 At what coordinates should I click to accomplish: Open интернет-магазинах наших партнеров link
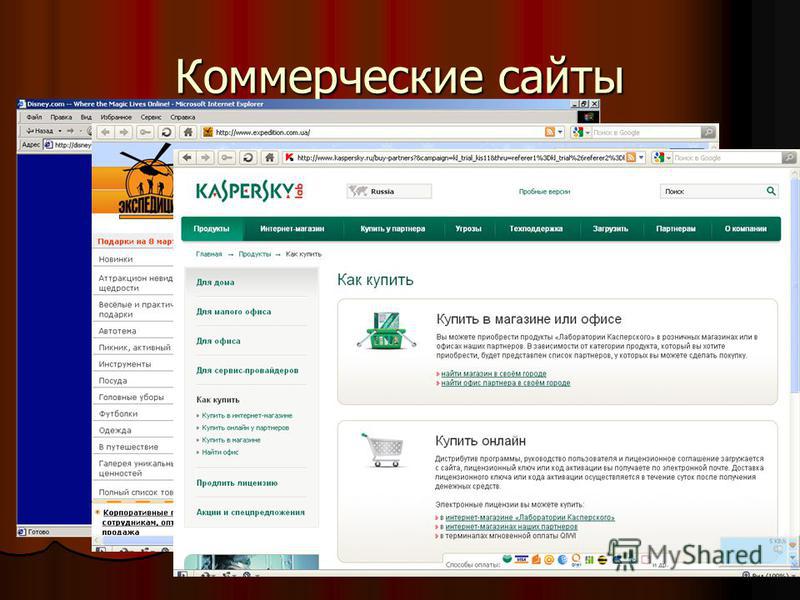coord(511,527)
